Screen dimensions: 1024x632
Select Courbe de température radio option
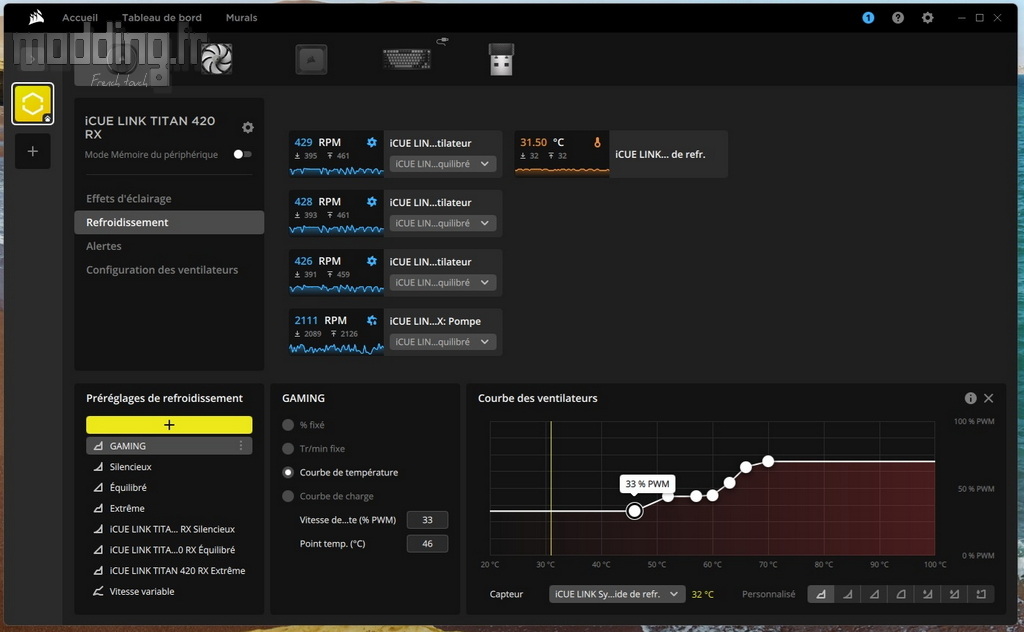pyautogui.click(x=288, y=472)
